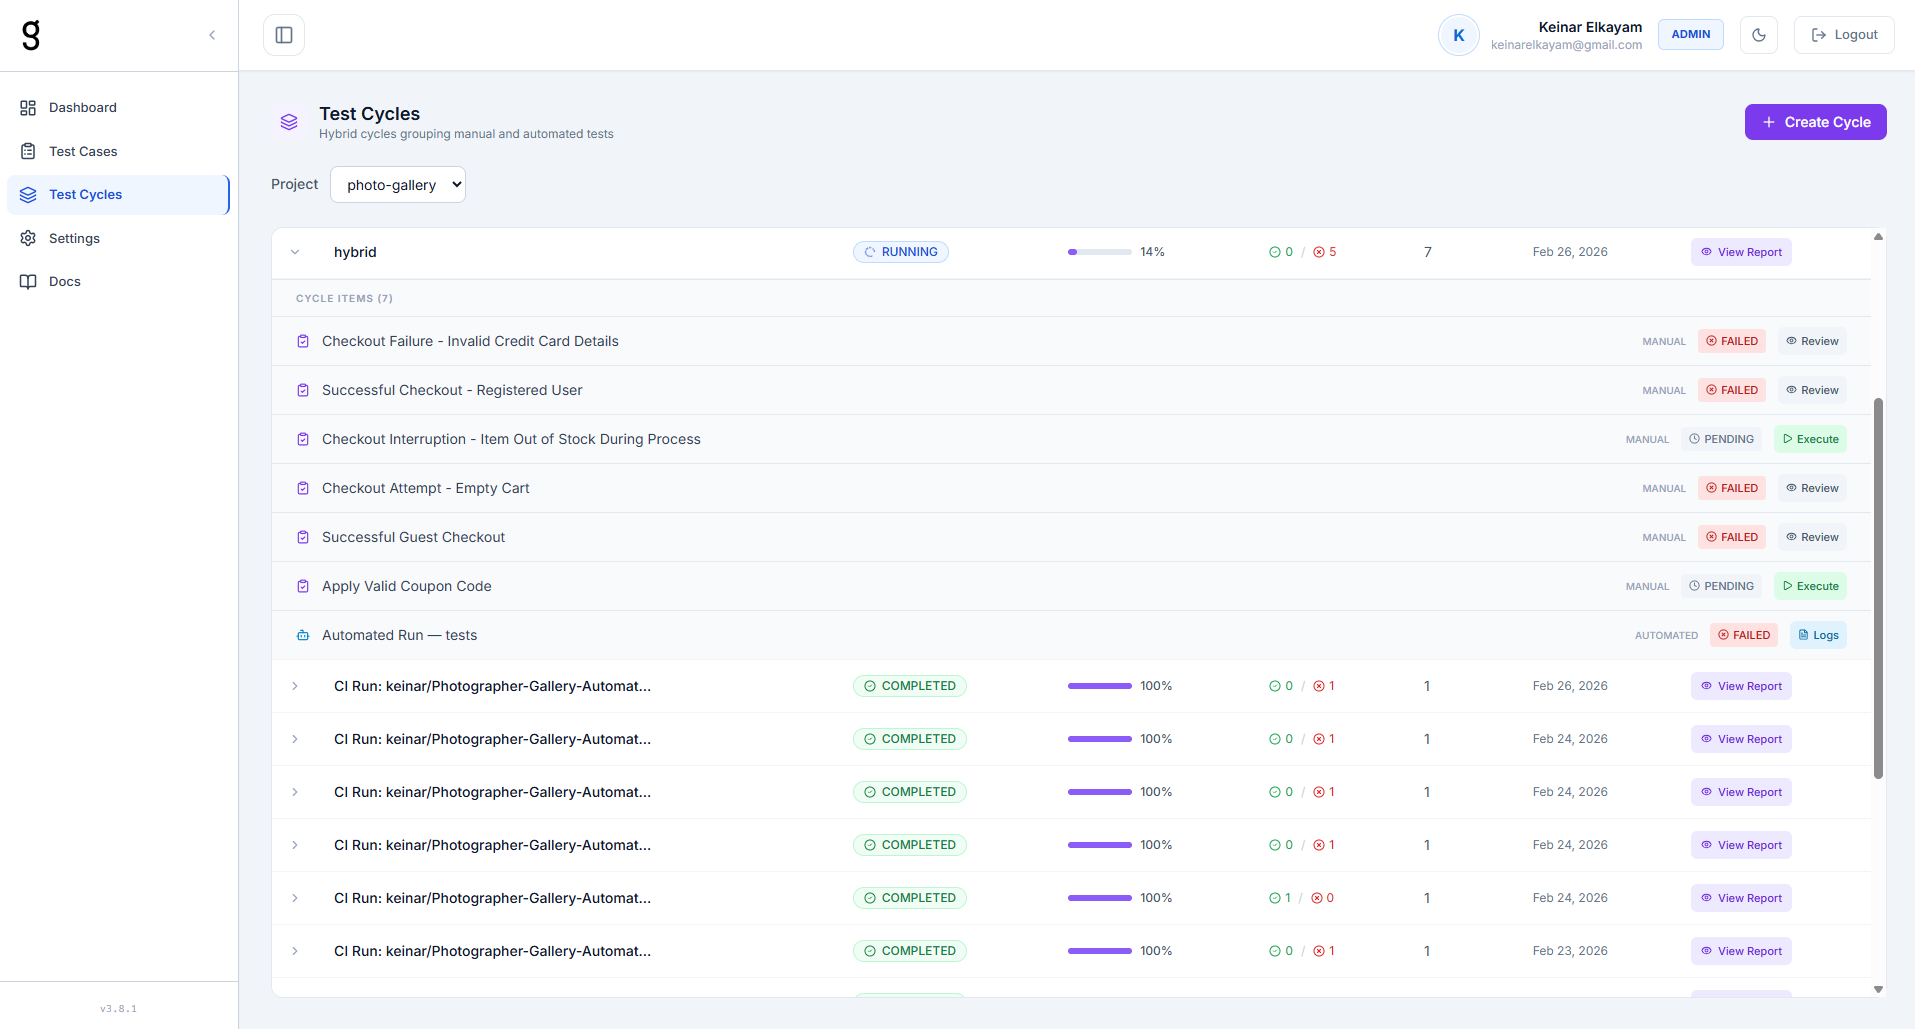Go to Settings in the sidebar
1915x1029 pixels.
tap(74, 238)
